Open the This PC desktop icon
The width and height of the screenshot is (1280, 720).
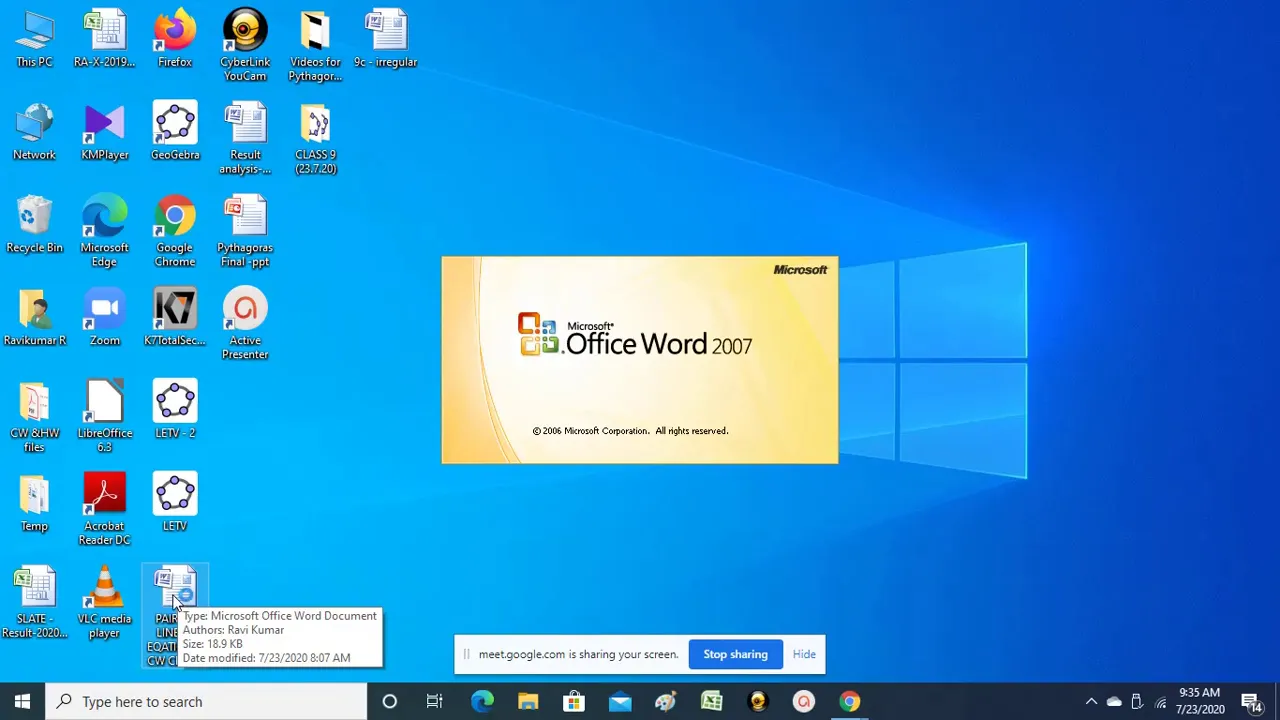click(x=34, y=40)
